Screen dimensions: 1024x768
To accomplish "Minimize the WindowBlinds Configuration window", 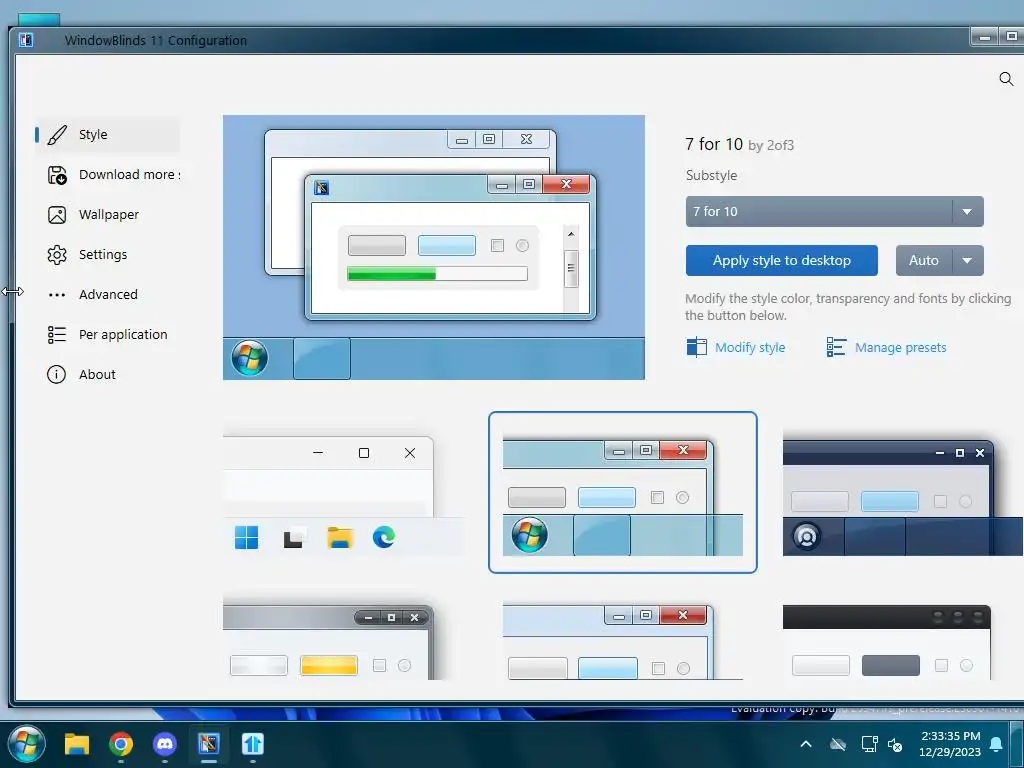I will tap(985, 37).
